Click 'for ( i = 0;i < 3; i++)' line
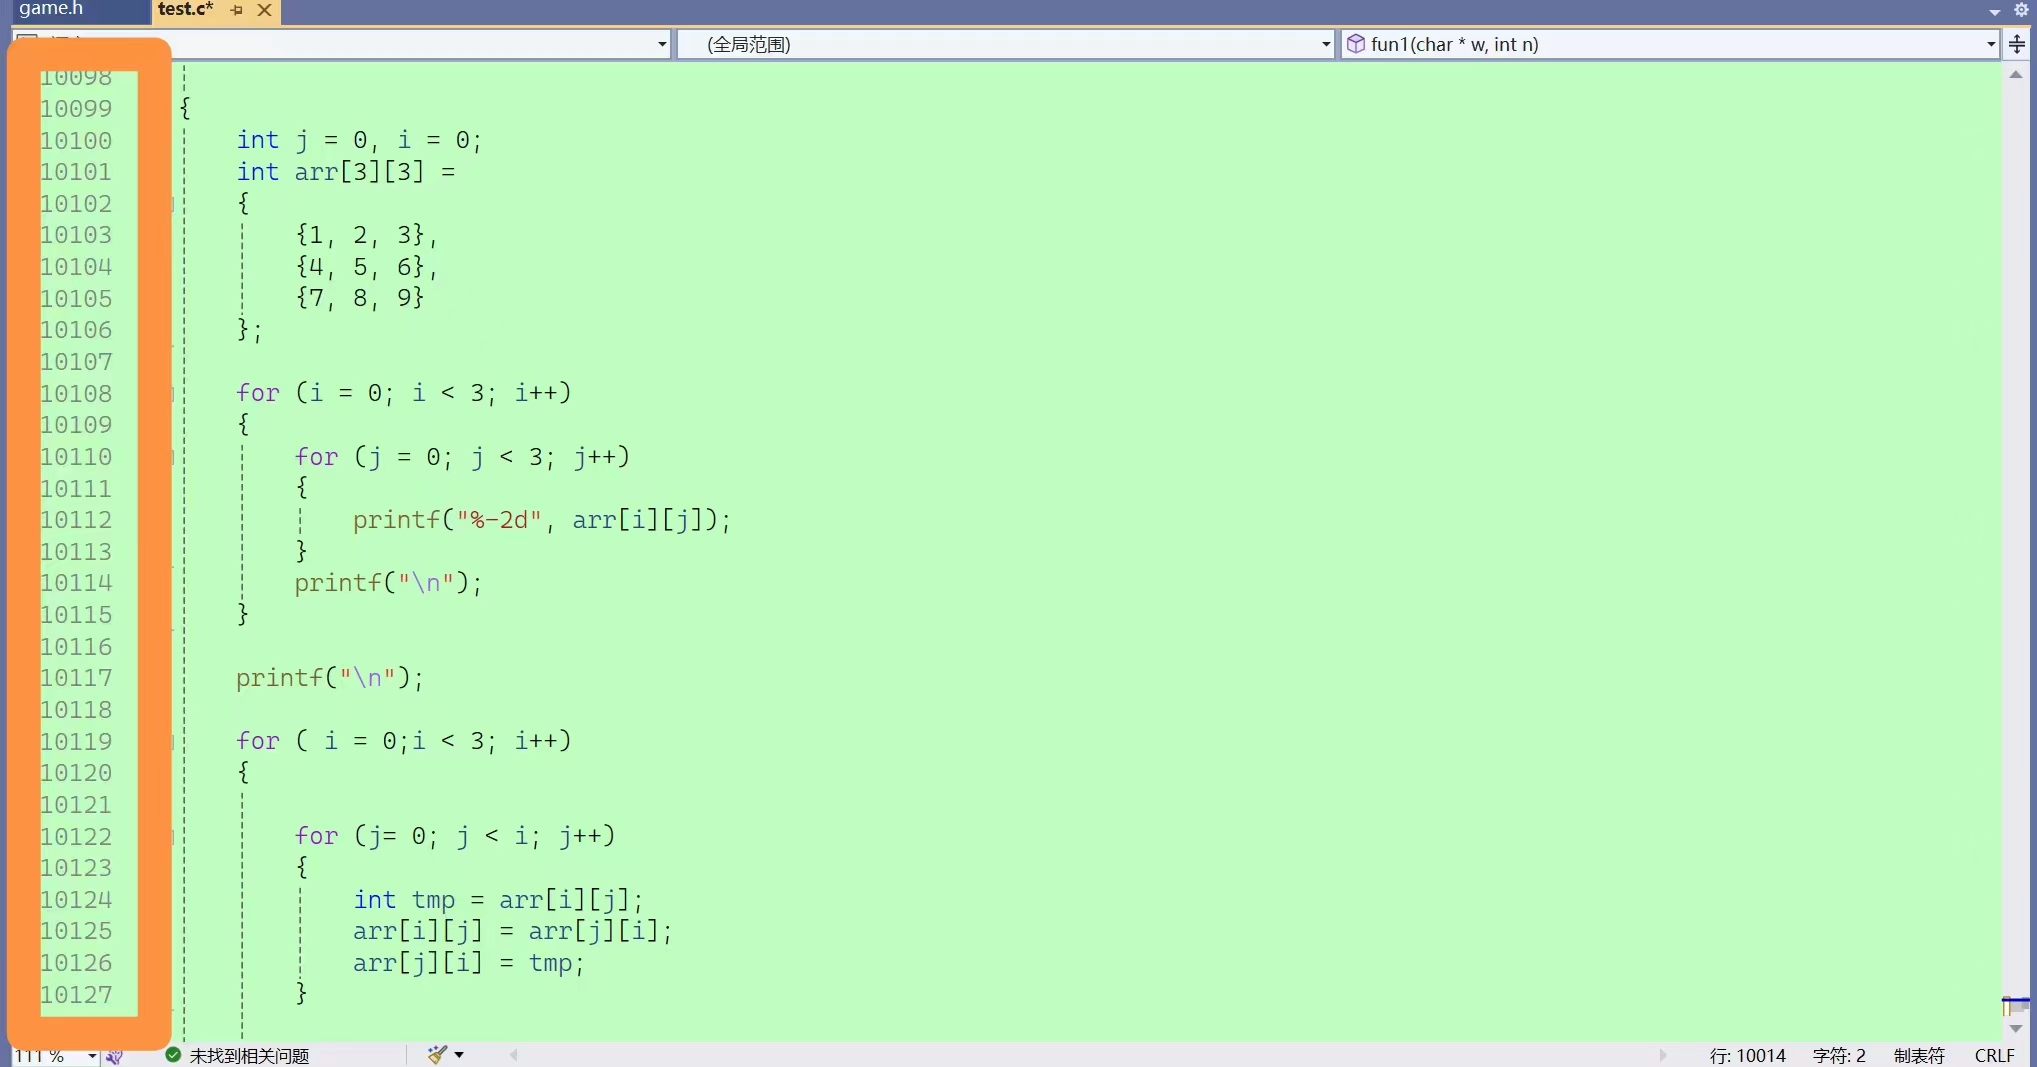This screenshot has width=2037, height=1067. [403, 741]
